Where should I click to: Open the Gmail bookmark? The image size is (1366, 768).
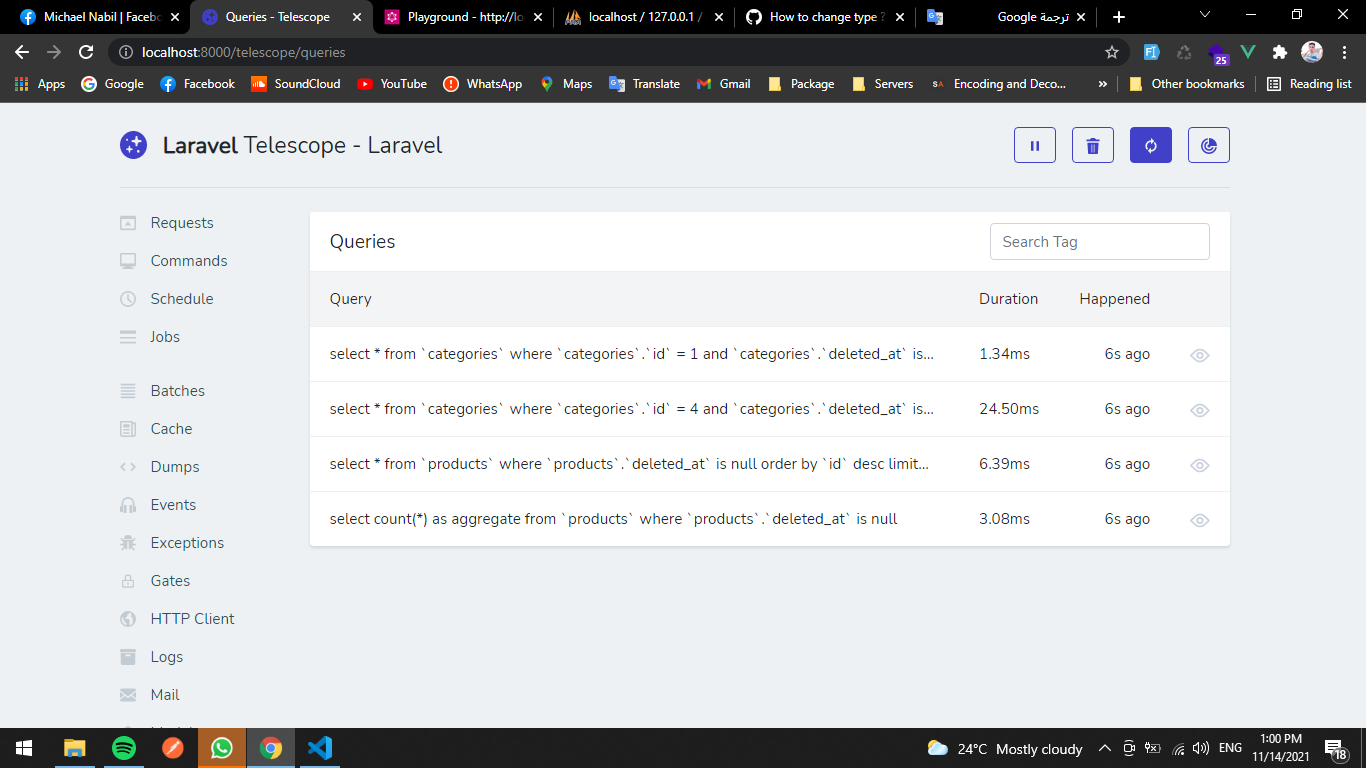coord(723,84)
